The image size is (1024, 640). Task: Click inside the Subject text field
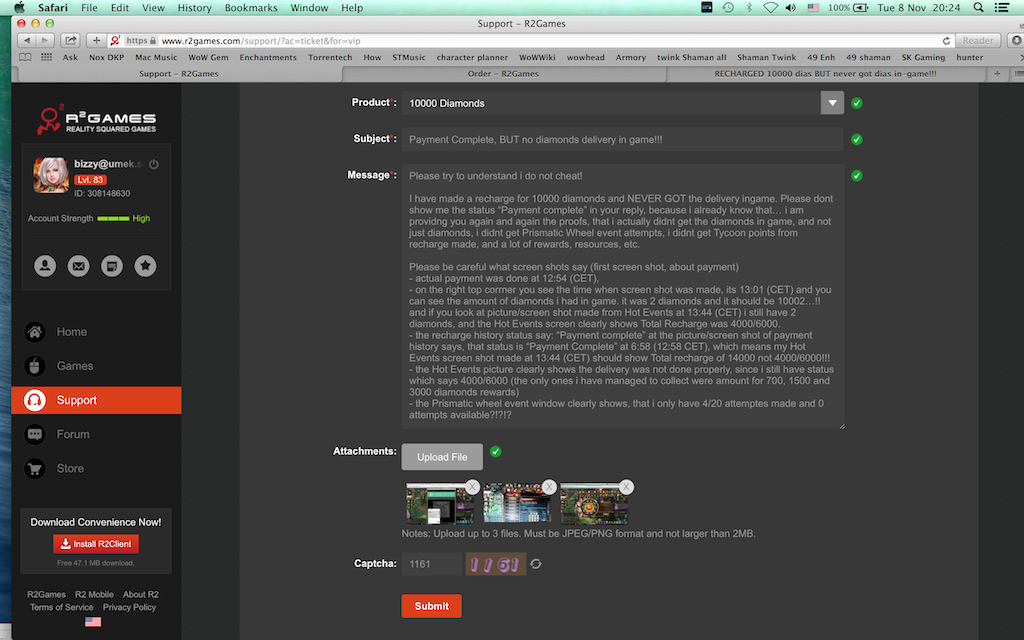pos(622,139)
